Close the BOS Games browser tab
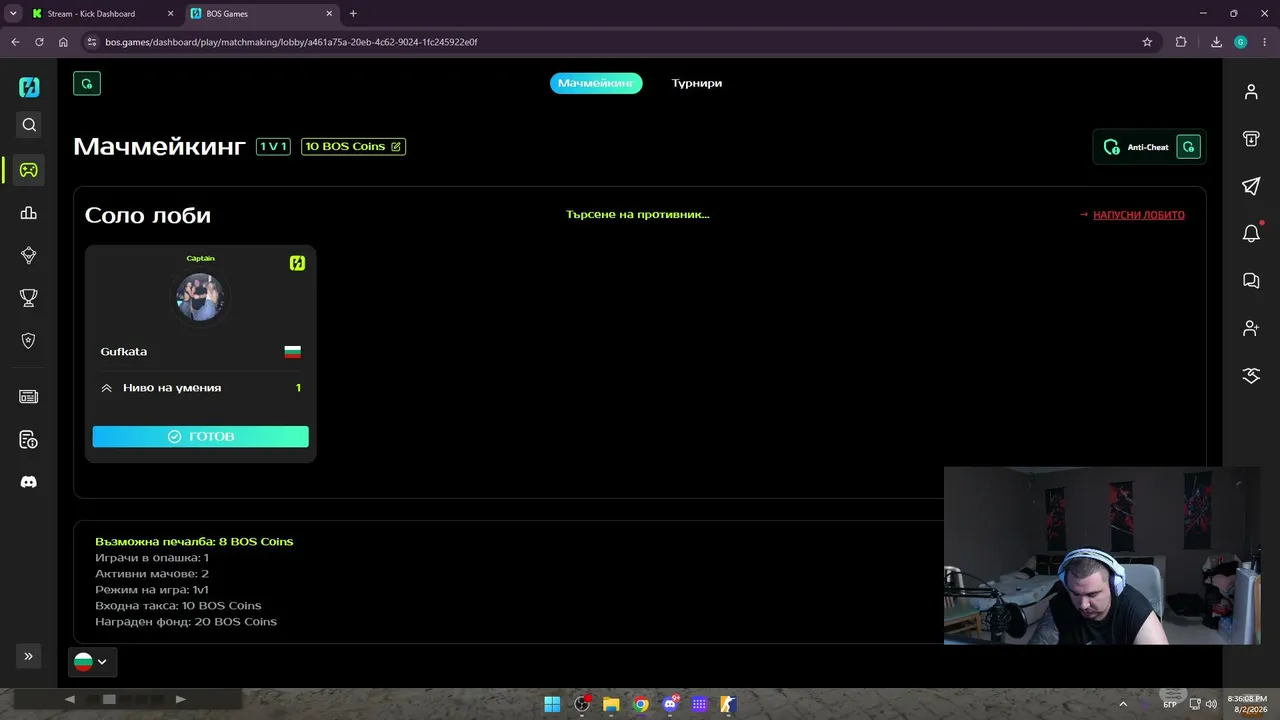 coord(329,14)
